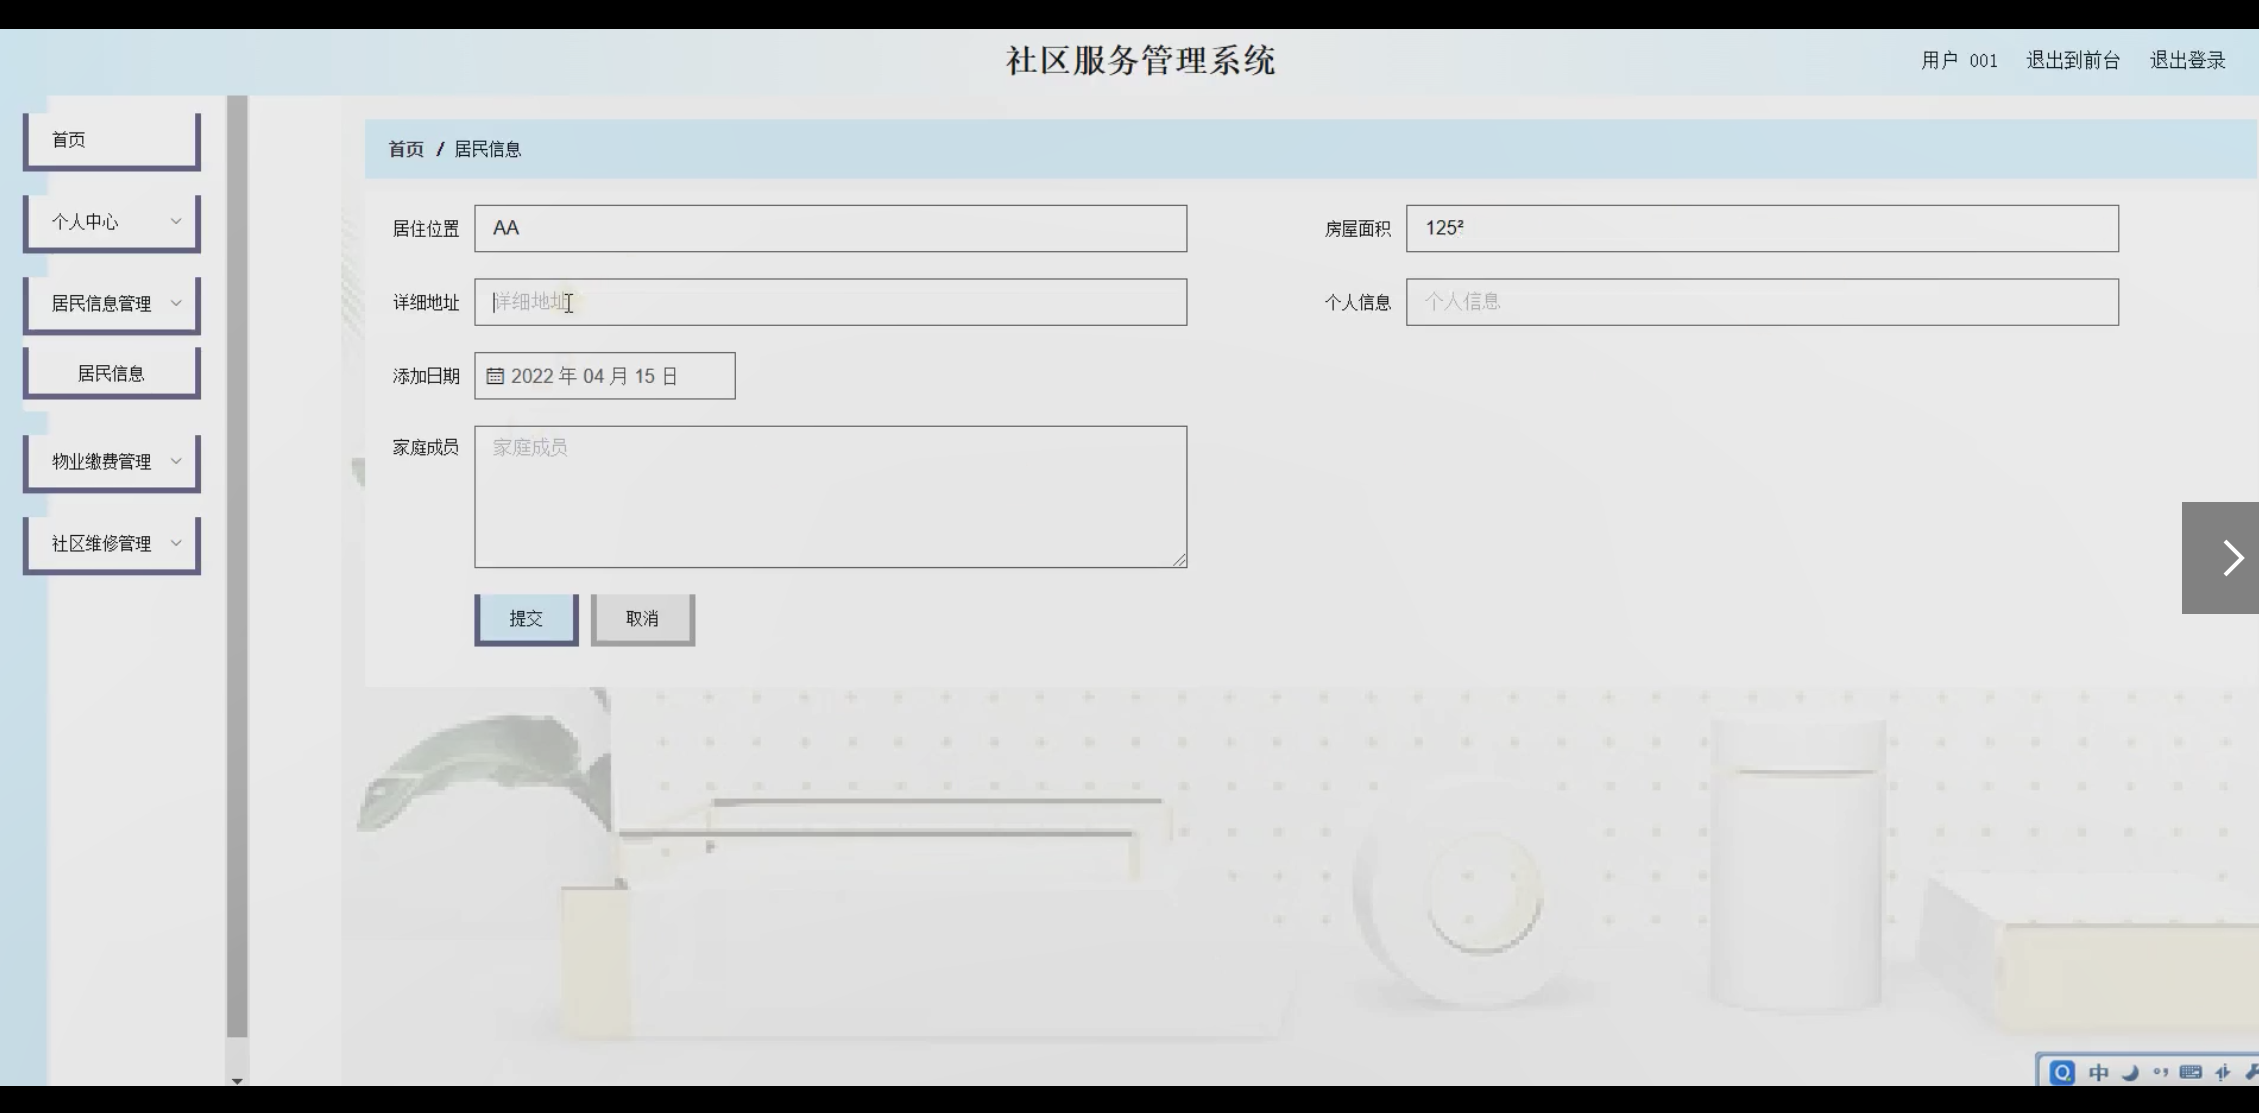Click the calendar icon in 添加日期 field
2259x1113 pixels.
[495, 376]
